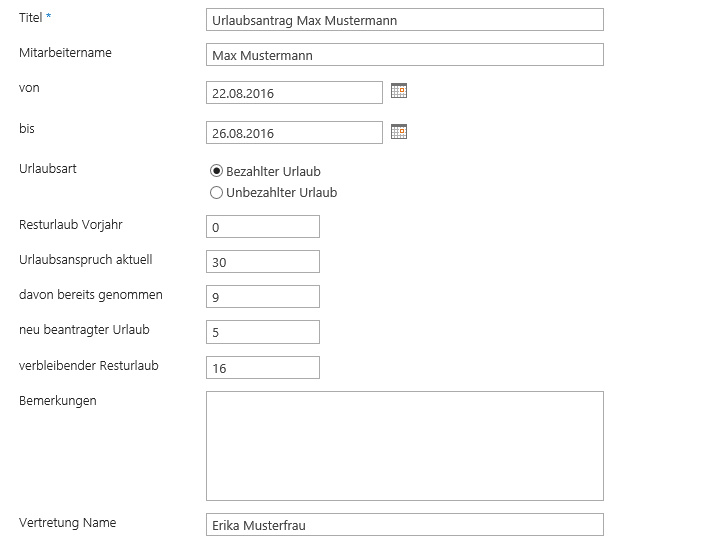Open calendar picker for 'bis' date
The image size is (720, 543).
pyautogui.click(x=399, y=131)
